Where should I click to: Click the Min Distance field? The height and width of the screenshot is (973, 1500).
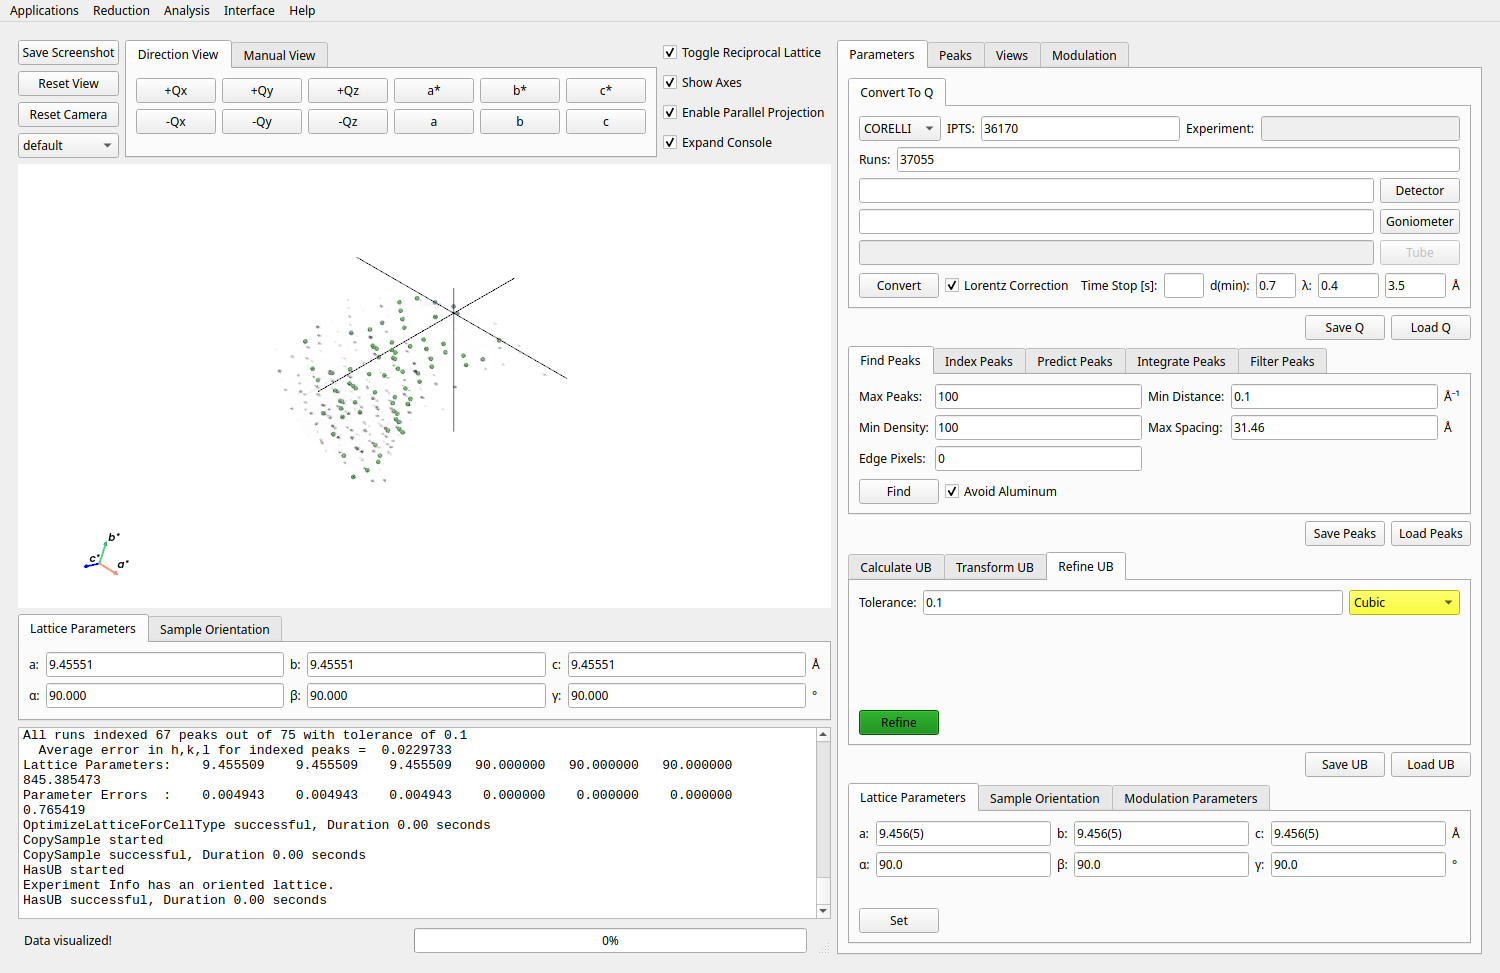1334,396
